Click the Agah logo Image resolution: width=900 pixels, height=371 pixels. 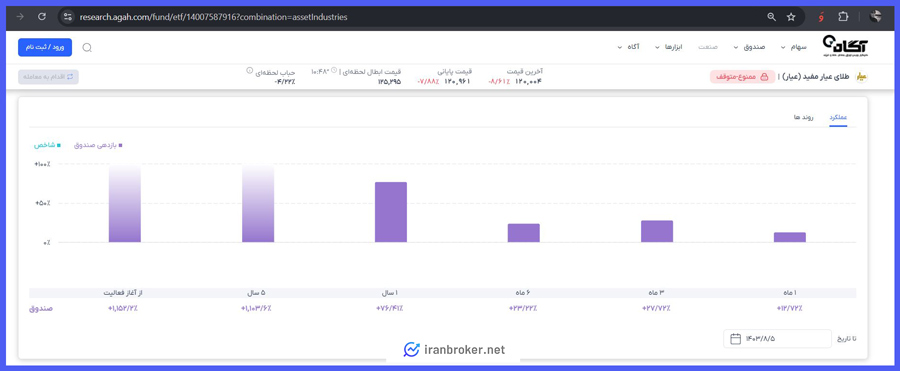846,45
